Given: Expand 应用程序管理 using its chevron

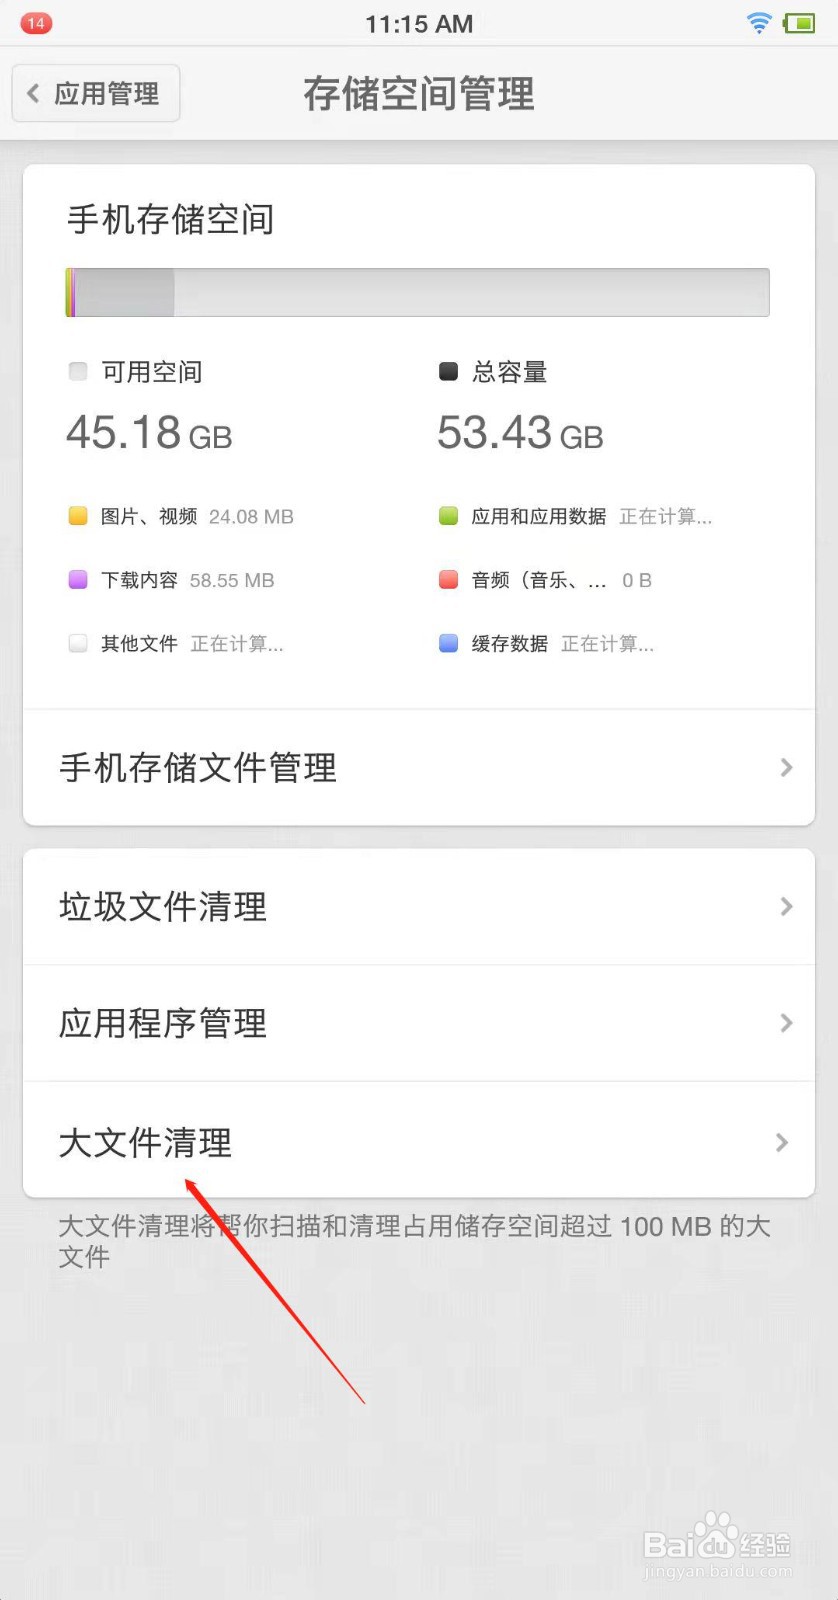Looking at the screenshot, I should [786, 1023].
